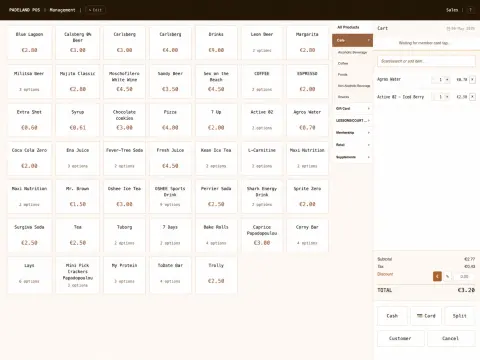Add Margarita to cart
This screenshot has height=360, width=480.
[x=307, y=43]
